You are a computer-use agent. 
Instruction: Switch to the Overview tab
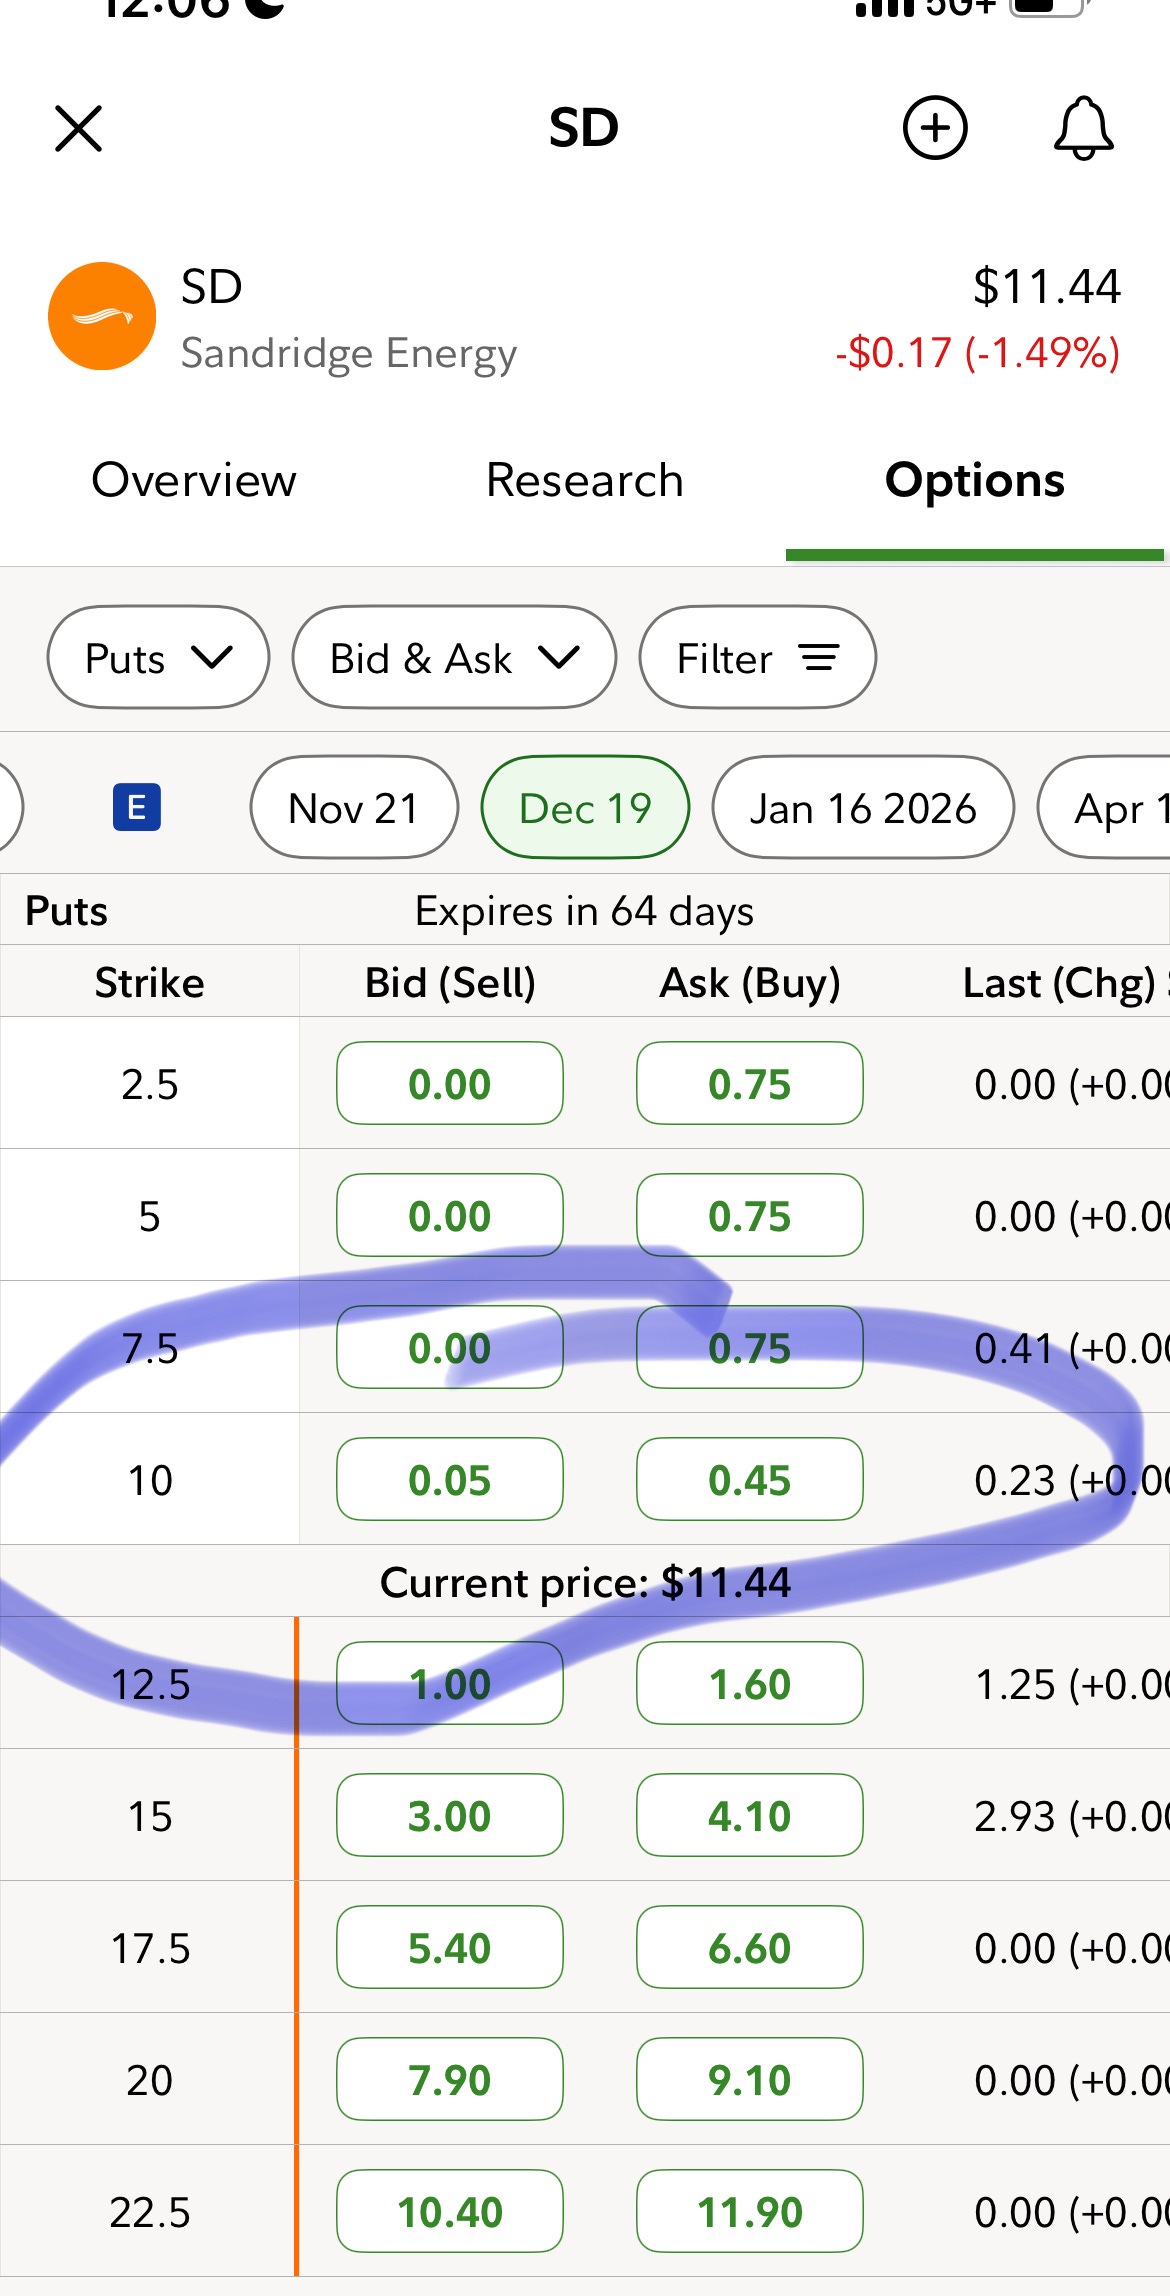pyautogui.click(x=194, y=480)
